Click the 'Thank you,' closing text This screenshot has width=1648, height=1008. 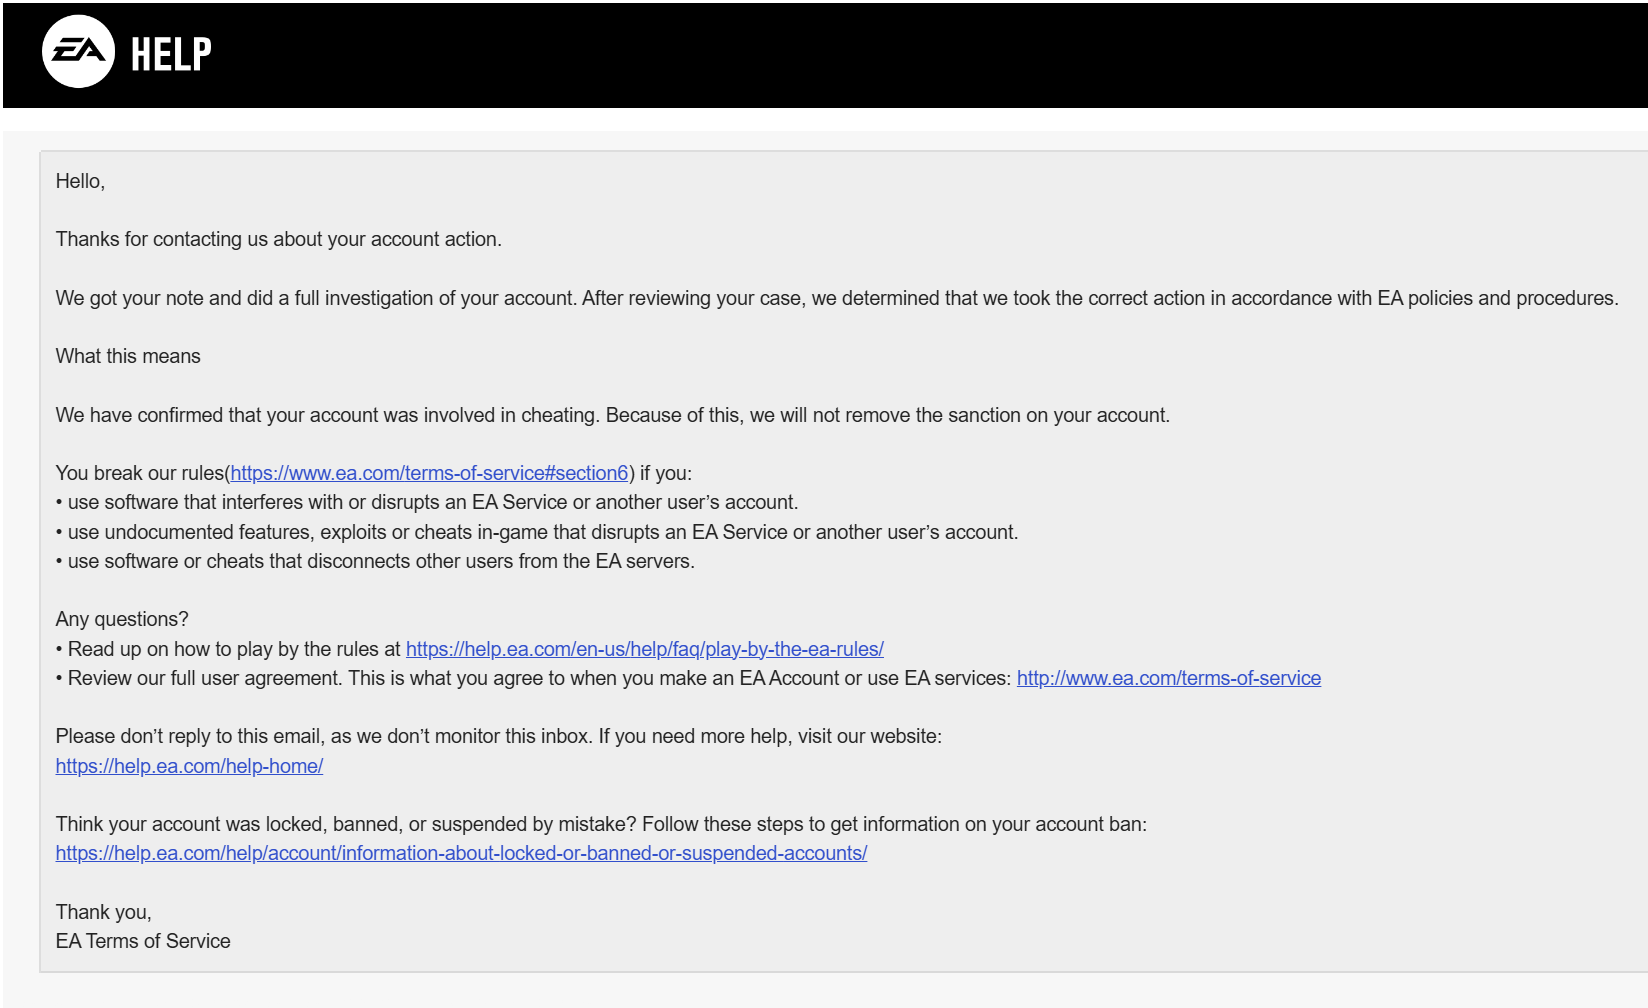104,912
